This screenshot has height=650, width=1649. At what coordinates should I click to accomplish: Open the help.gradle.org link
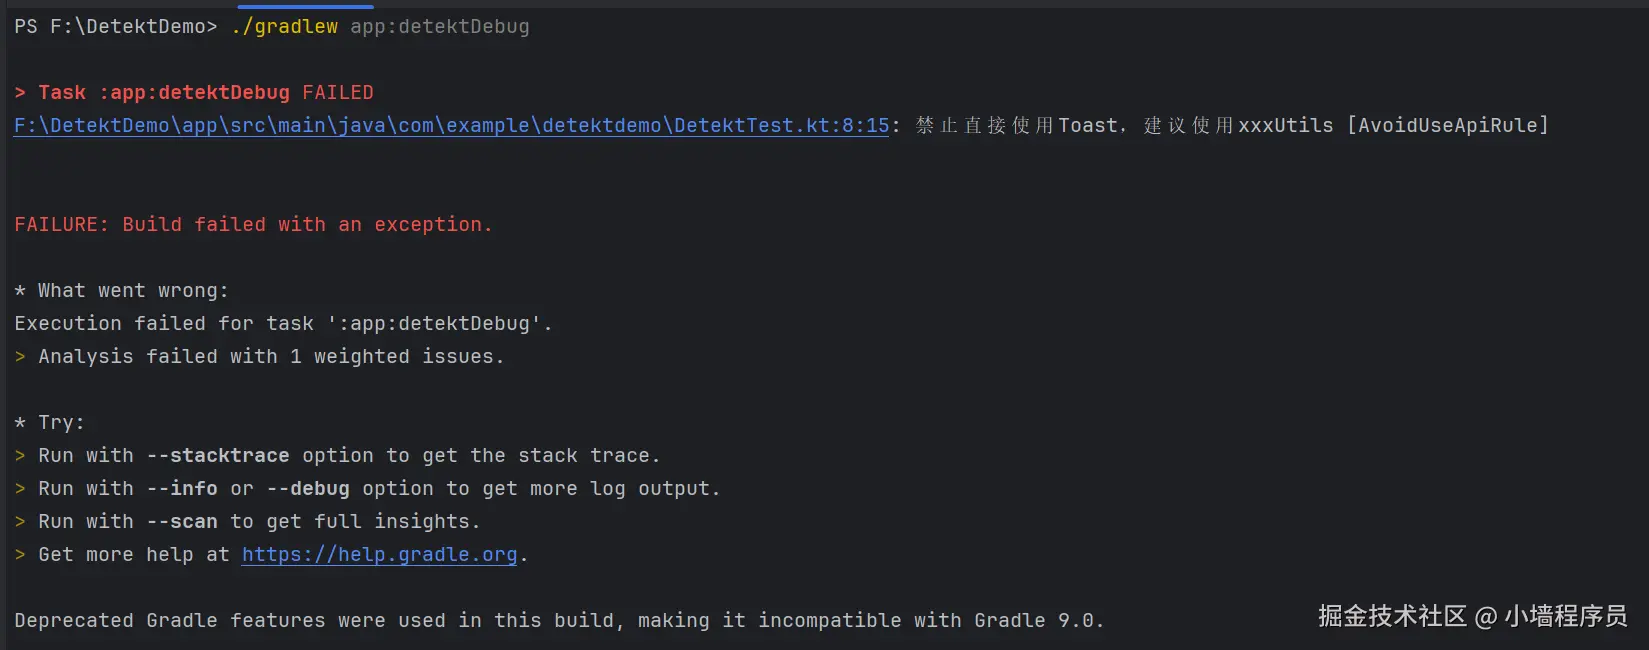pos(379,555)
